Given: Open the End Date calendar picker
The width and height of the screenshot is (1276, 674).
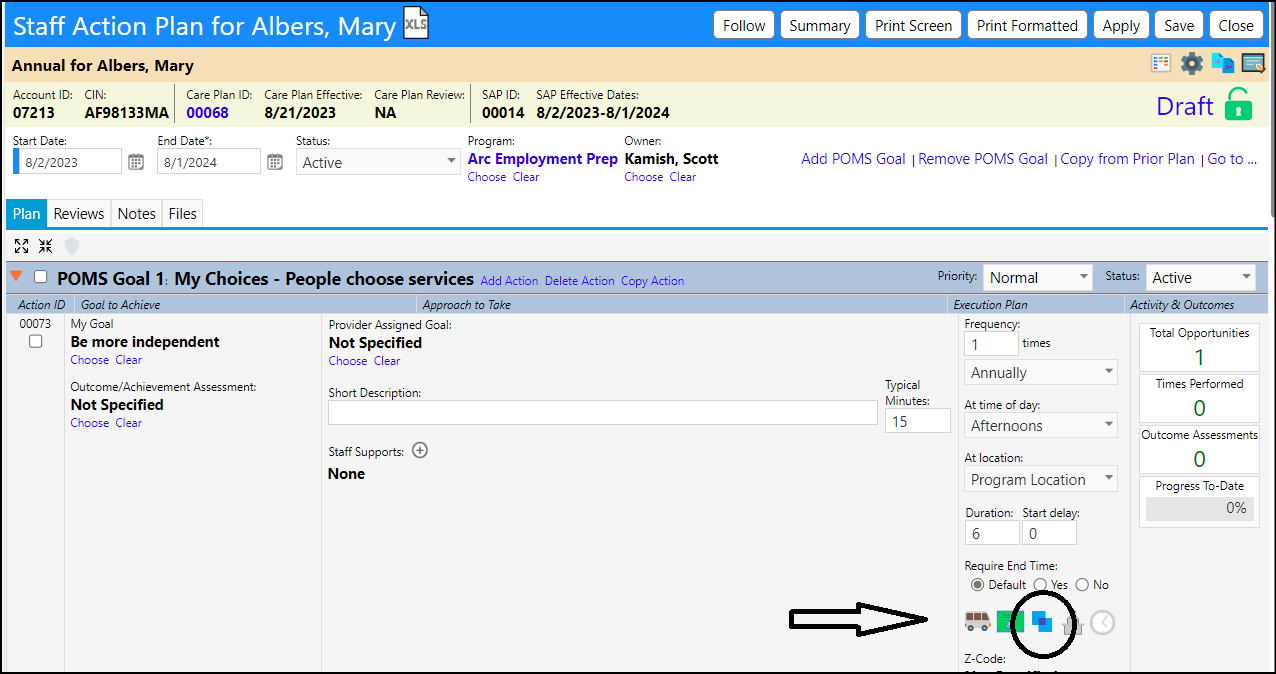Looking at the screenshot, I should [x=275, y=161].
